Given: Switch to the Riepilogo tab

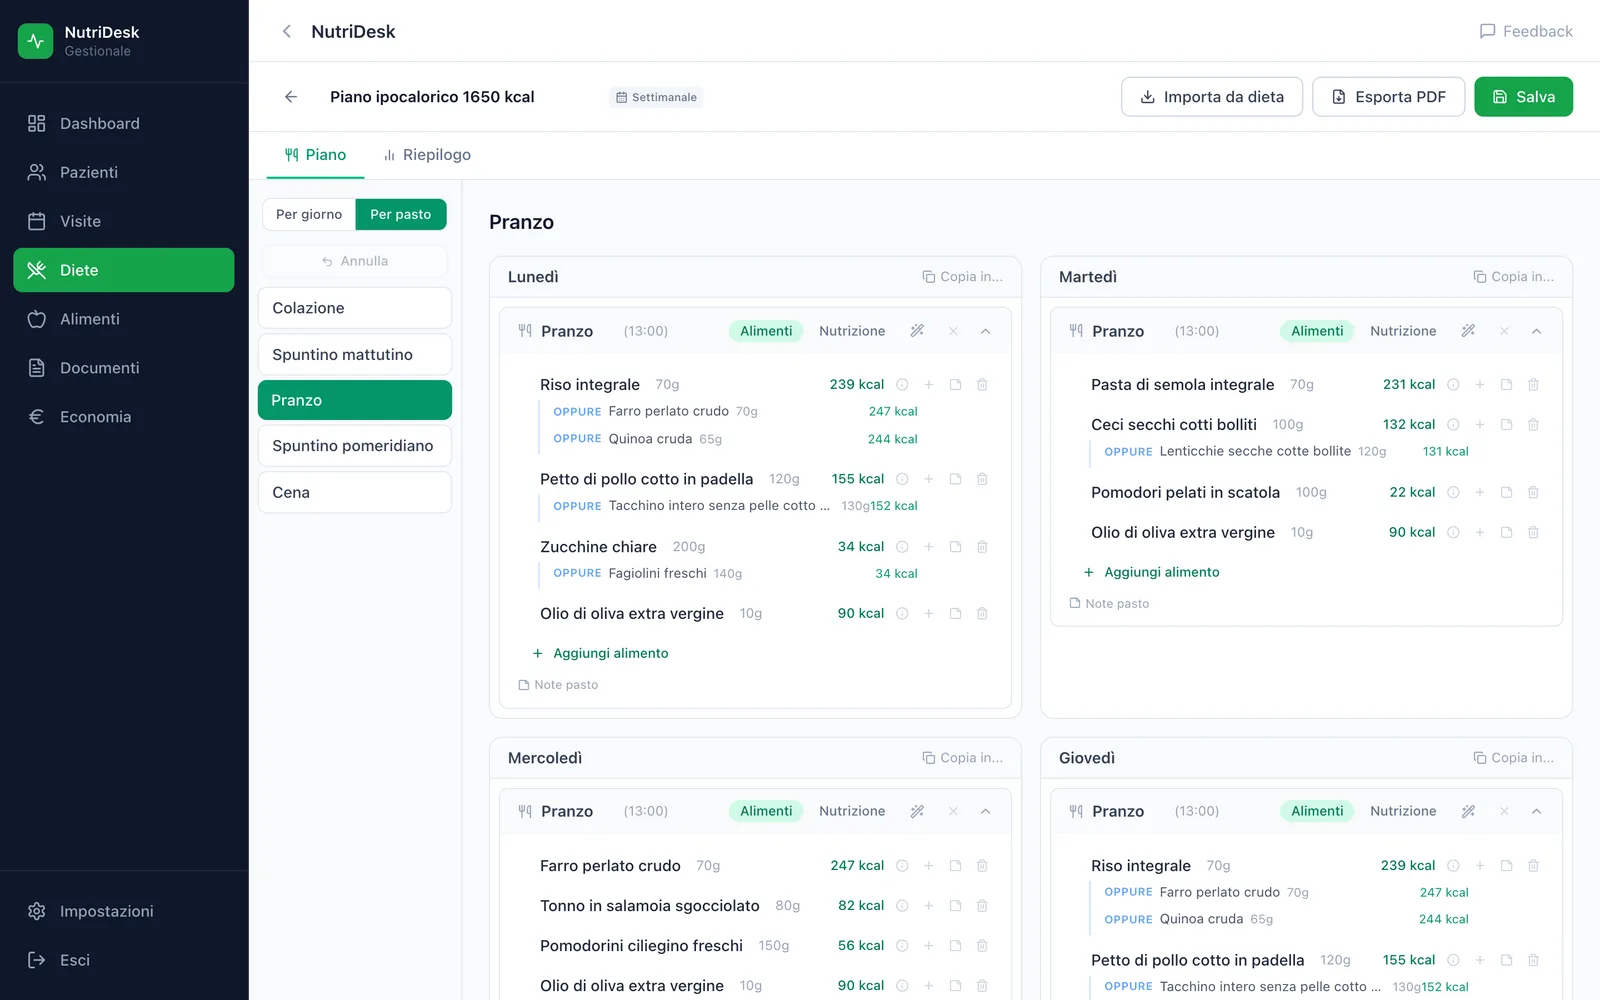Looking at the screenshot, I should click(427, 155).
